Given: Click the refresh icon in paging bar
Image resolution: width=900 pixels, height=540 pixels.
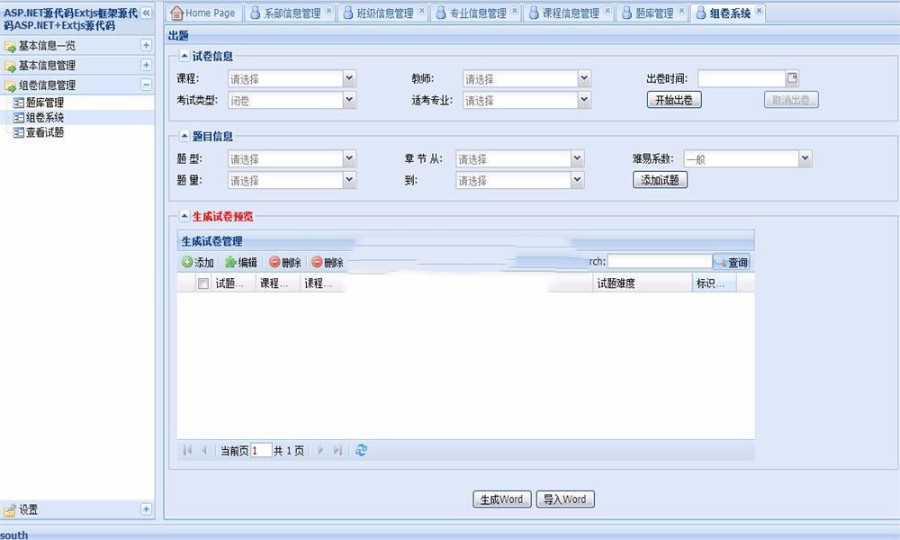Looking at the screenshot, I should [x=361, y=450].
